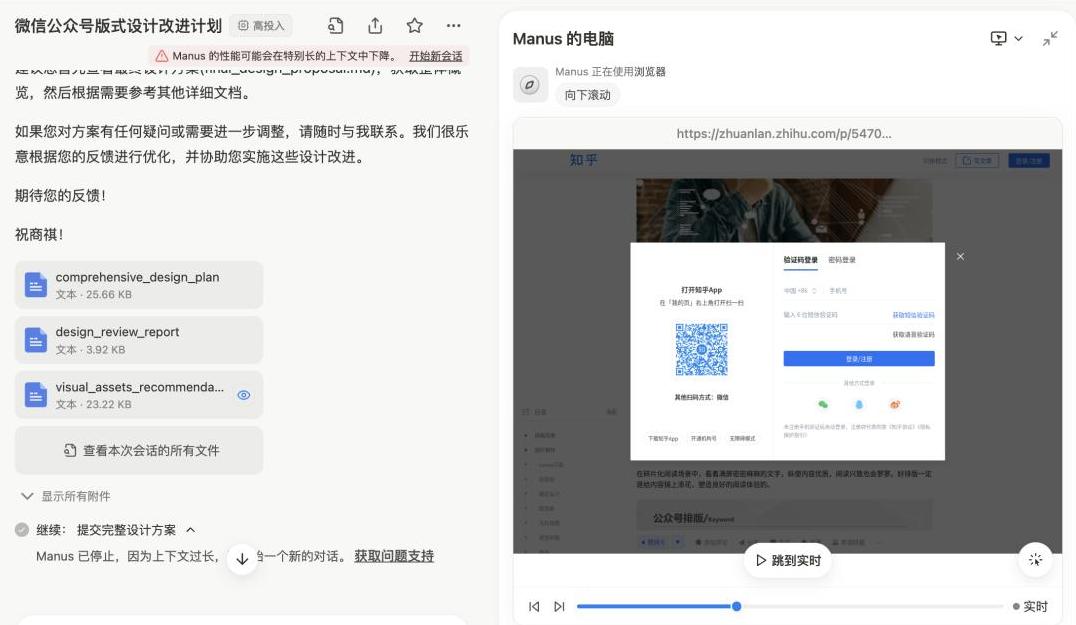Viewport: 1076px width, 625px height.
Task: Click scroll-to-bottom down arrow button
Action: (242, 559)
